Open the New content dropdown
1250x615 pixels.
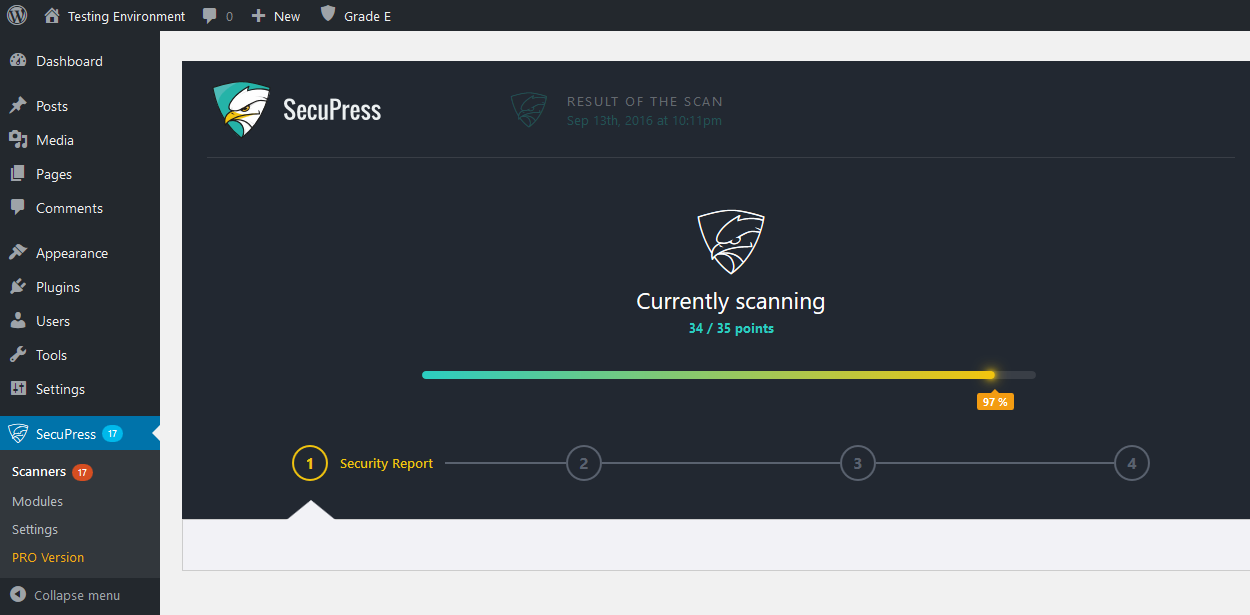(x=275, y=16)
